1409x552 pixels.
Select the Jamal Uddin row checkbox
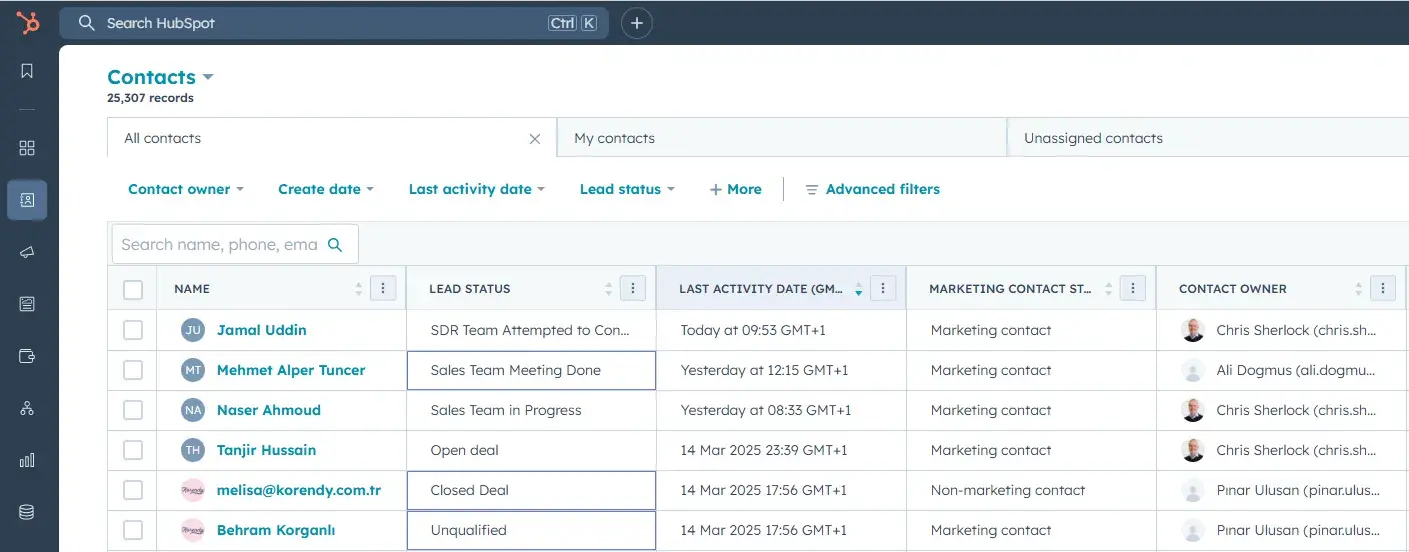133,330
